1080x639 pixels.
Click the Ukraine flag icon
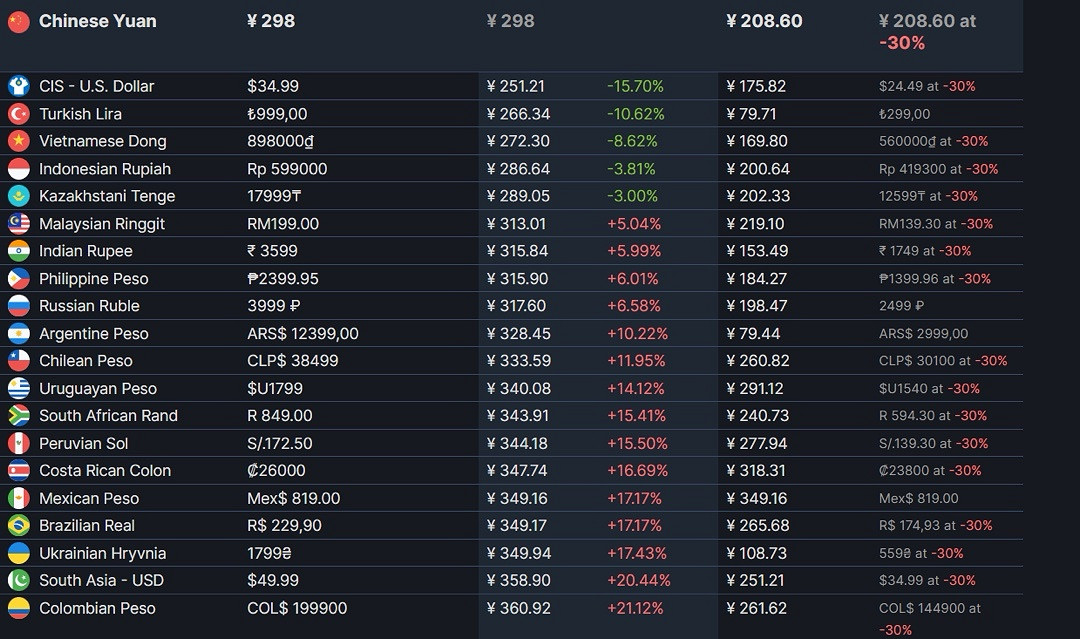pos(18,553)
